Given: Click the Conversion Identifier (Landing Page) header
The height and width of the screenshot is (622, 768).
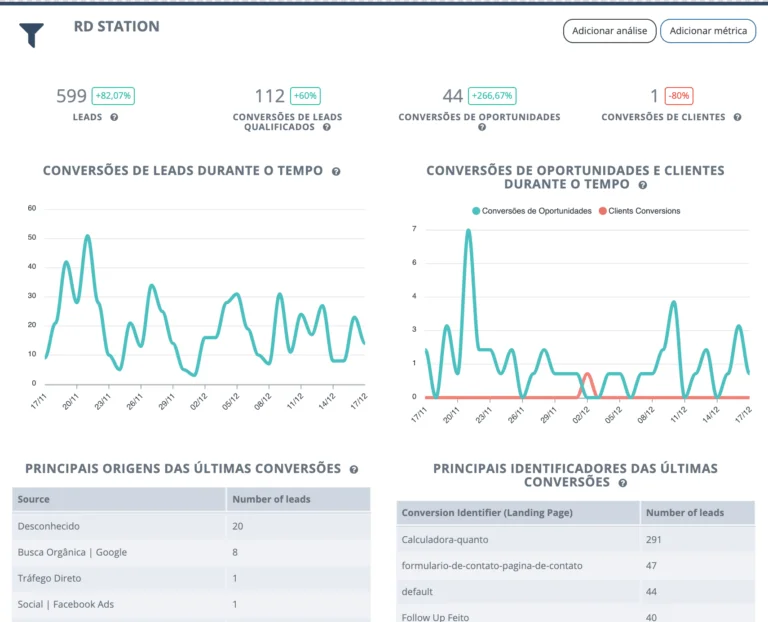Looking at the screenshot, I should pyautogui.click(x=518, y=512).
